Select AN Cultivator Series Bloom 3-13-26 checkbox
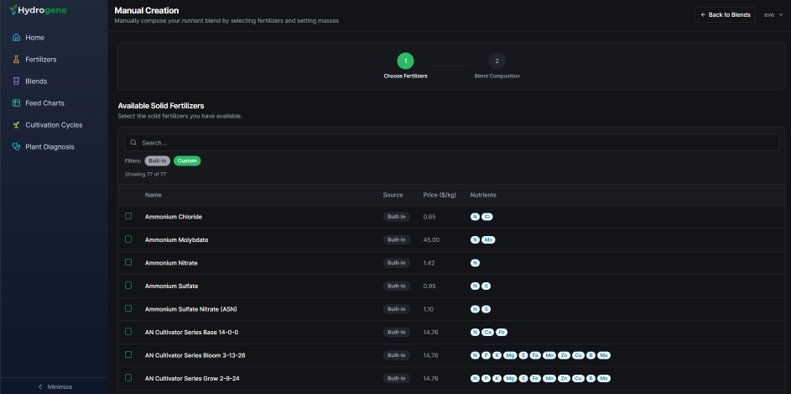 pyautogui.click(x=128, y=355)
